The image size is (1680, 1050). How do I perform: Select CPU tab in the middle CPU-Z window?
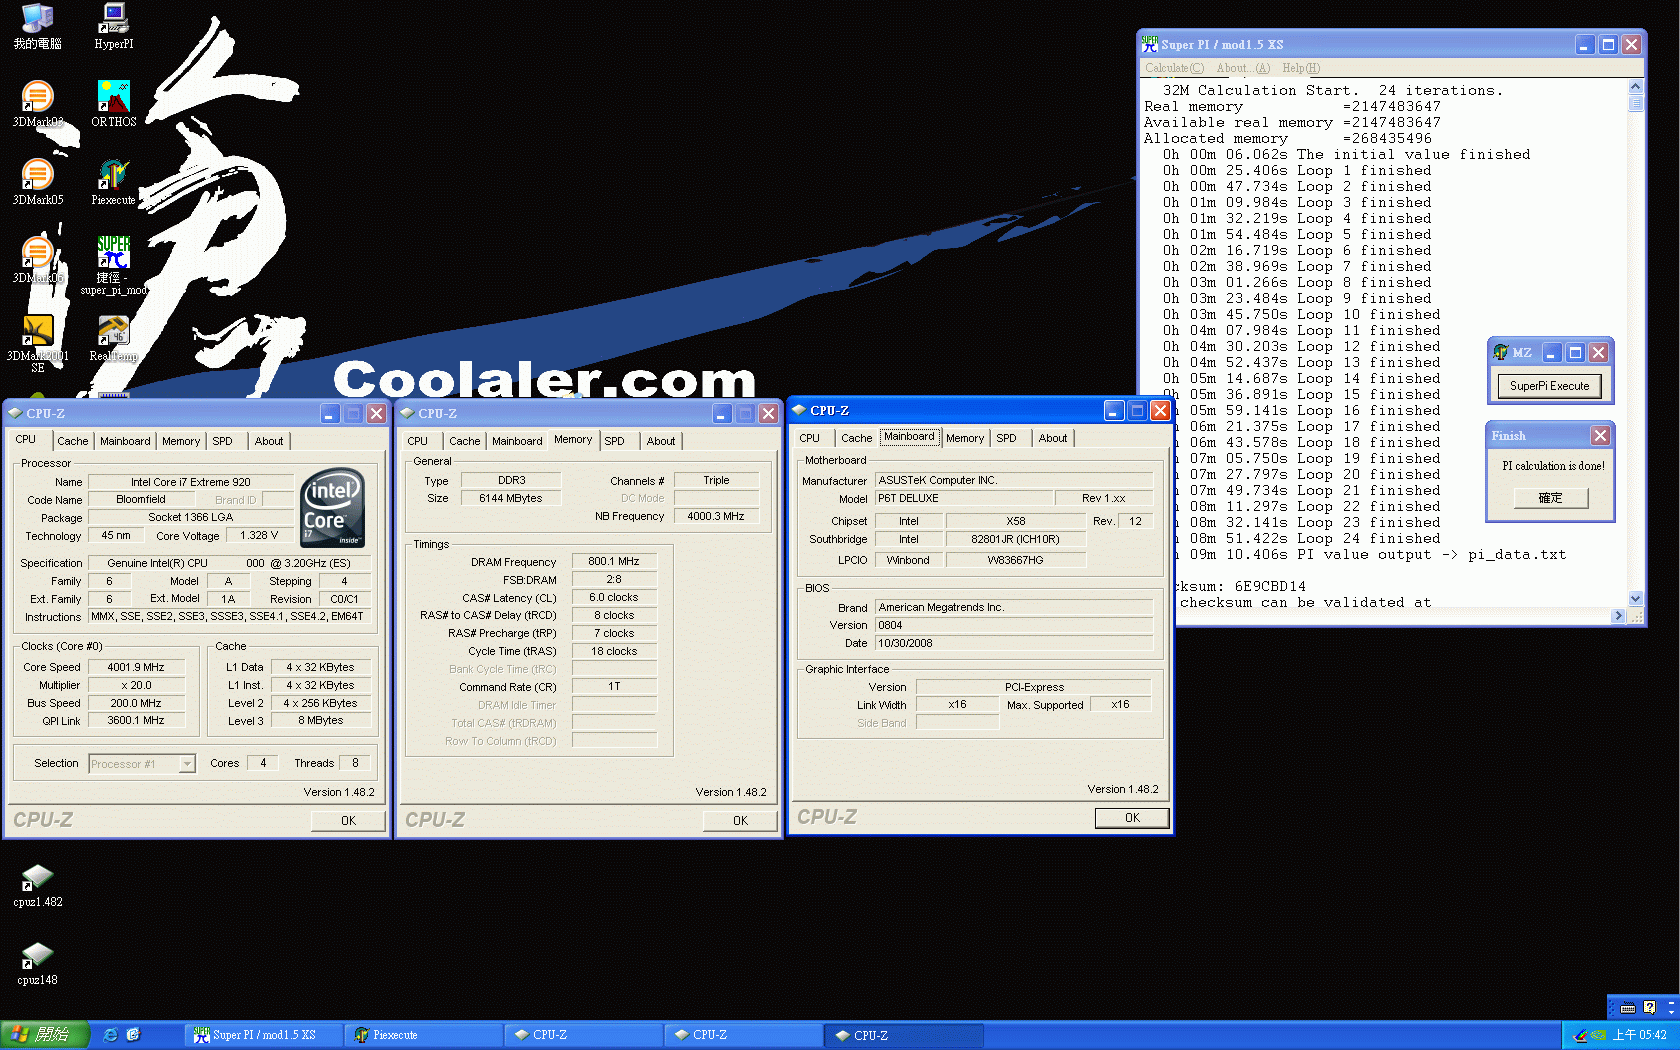[418, 441]
